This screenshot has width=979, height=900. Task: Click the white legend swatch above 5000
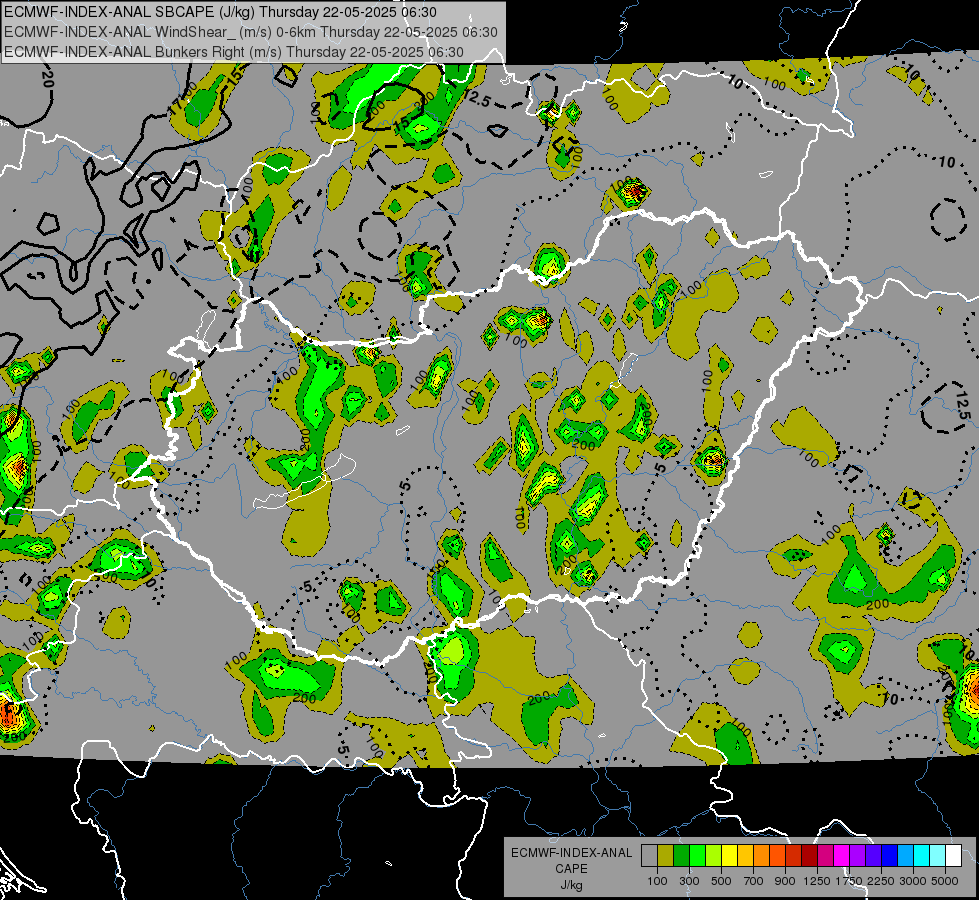(954, 856)
